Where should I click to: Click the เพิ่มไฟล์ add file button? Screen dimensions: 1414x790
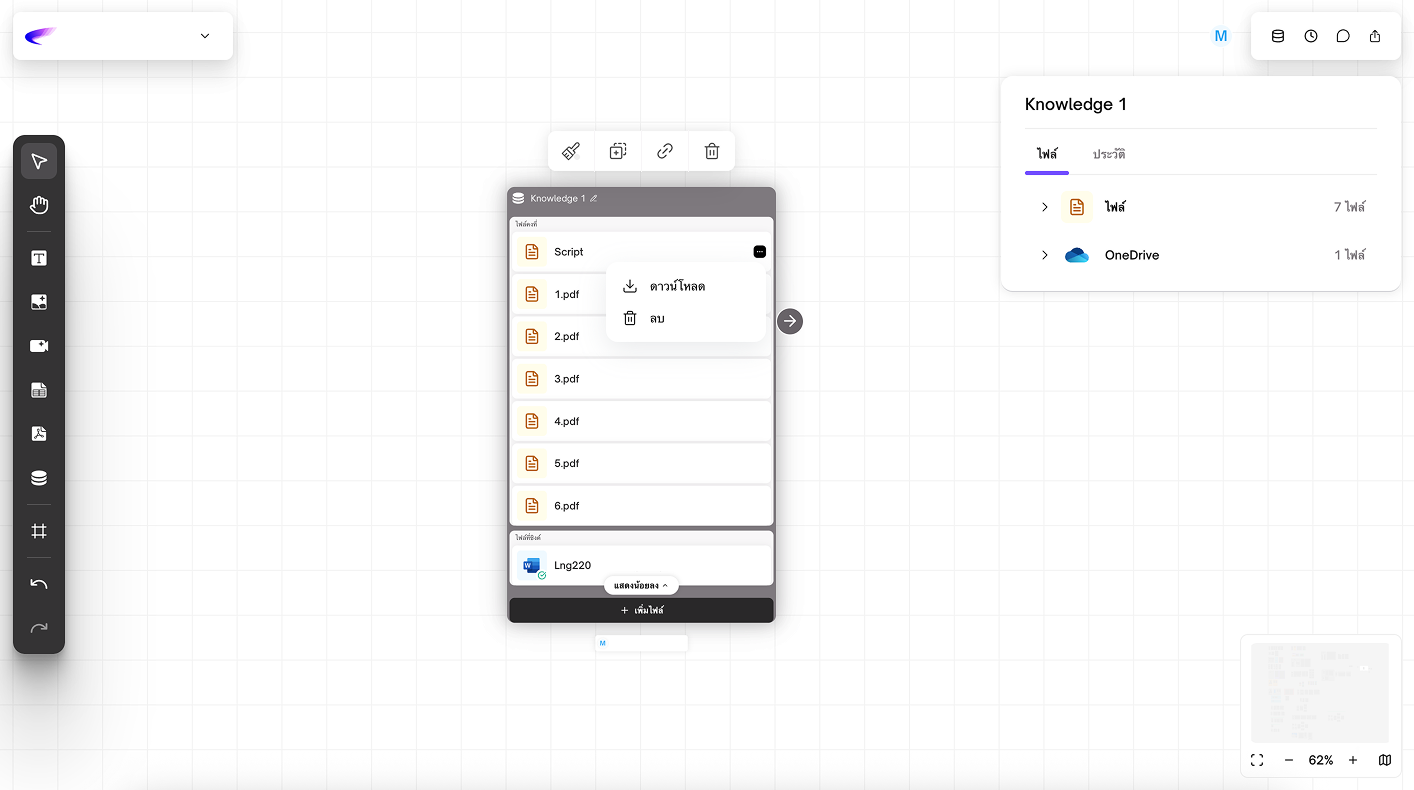641,610
